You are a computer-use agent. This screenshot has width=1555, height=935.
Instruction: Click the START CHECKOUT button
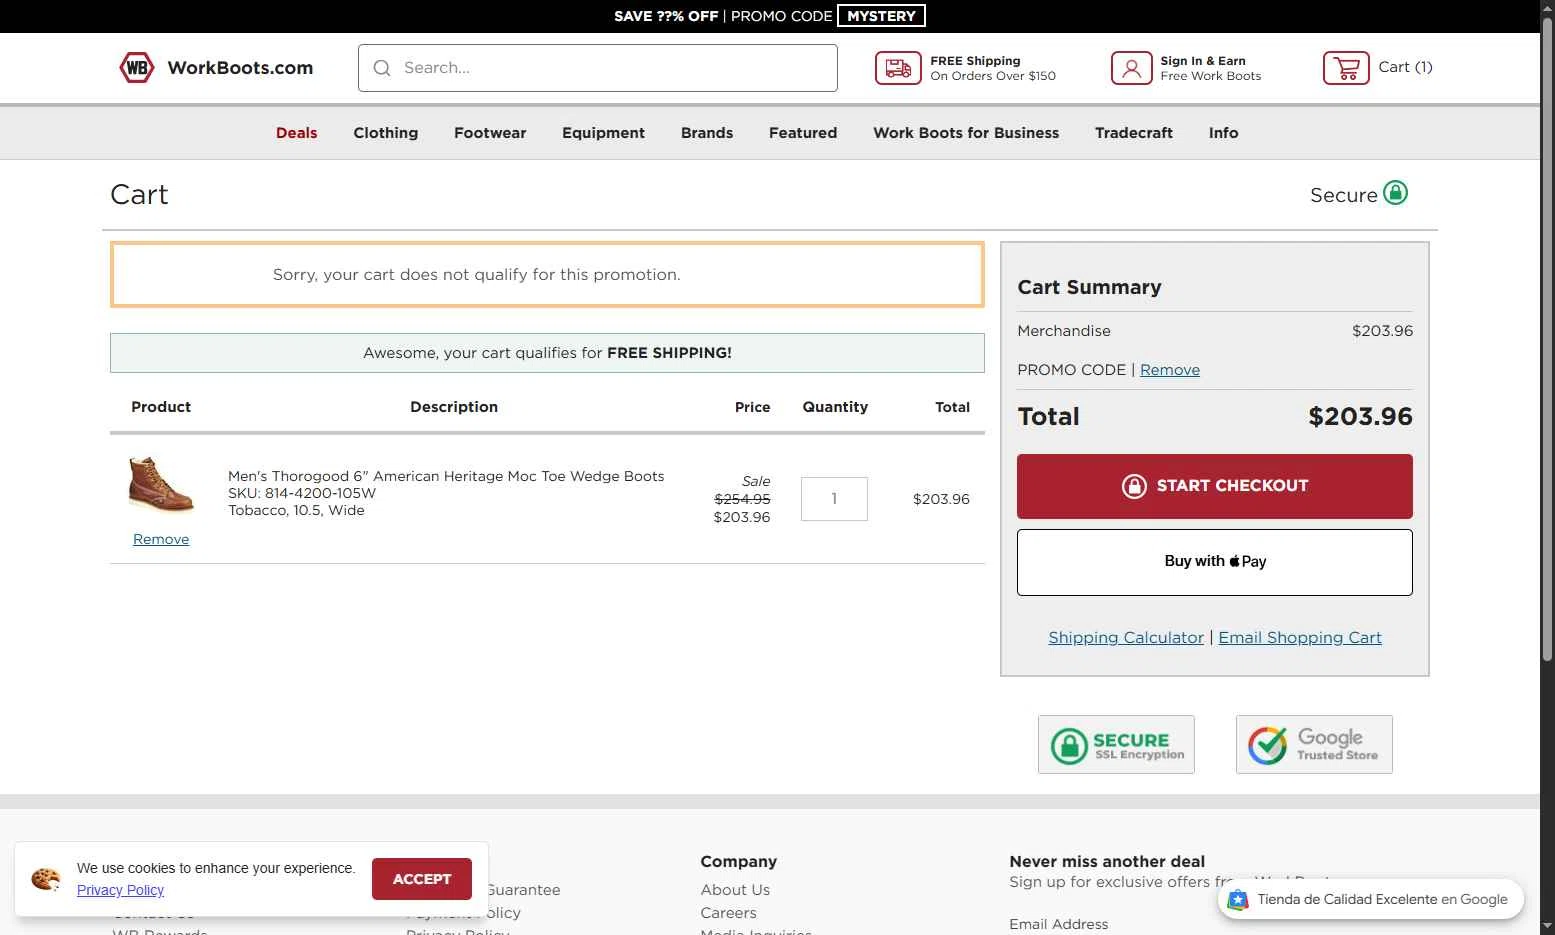[1215, 486]
